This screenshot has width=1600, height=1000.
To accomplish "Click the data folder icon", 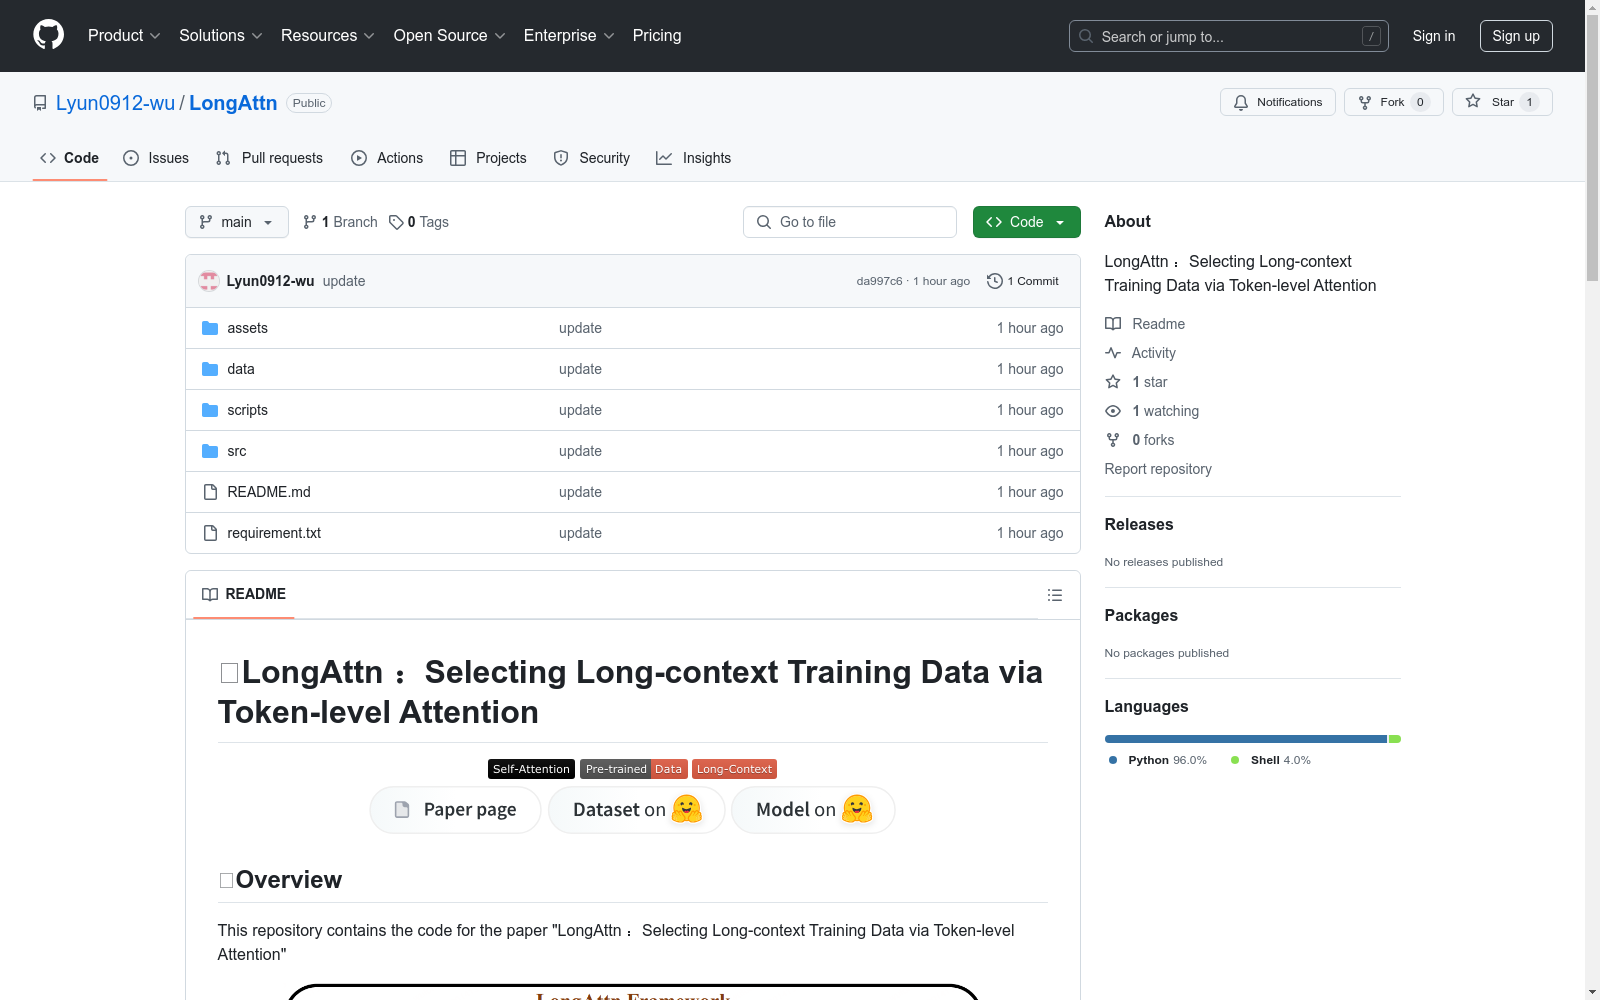I will (x=210, y=369).
